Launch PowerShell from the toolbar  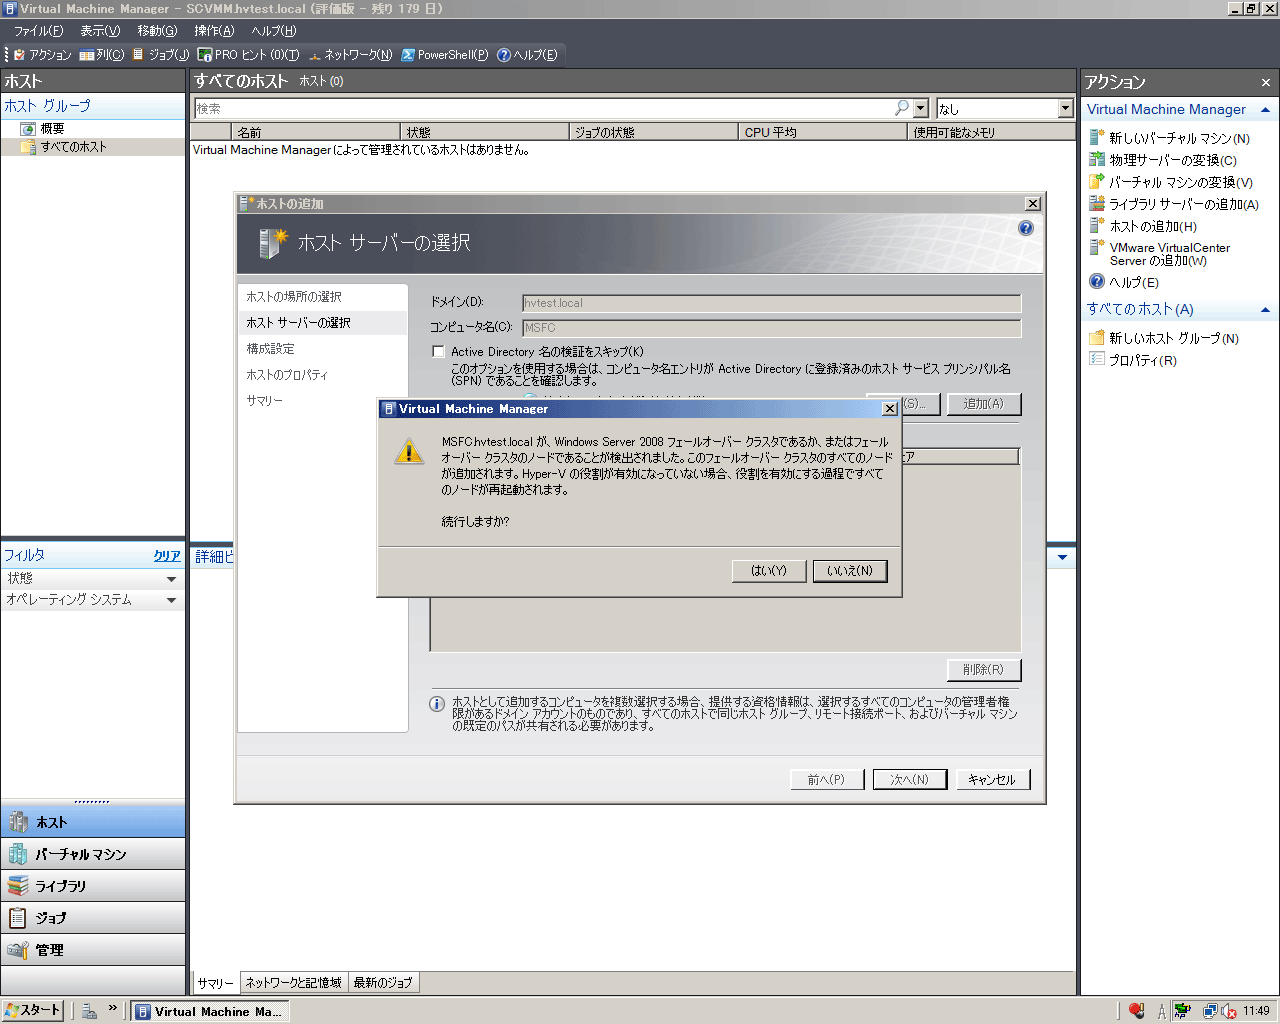[445, 55]
